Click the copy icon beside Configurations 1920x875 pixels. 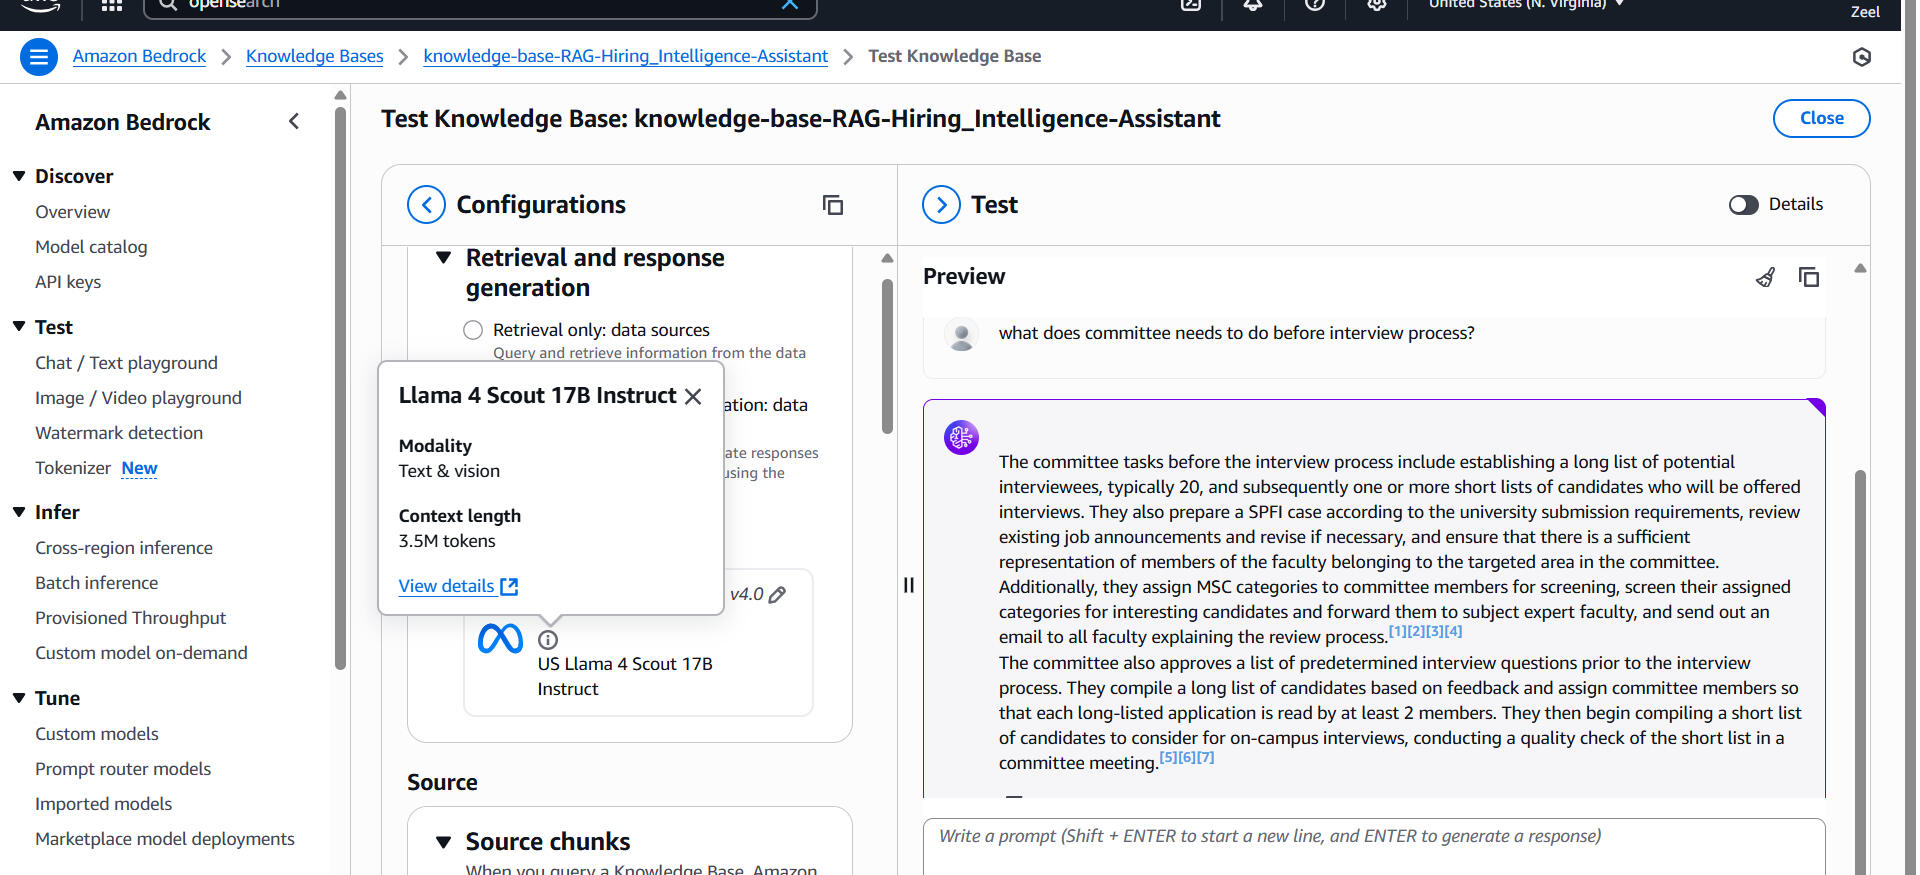coord(832,205)
